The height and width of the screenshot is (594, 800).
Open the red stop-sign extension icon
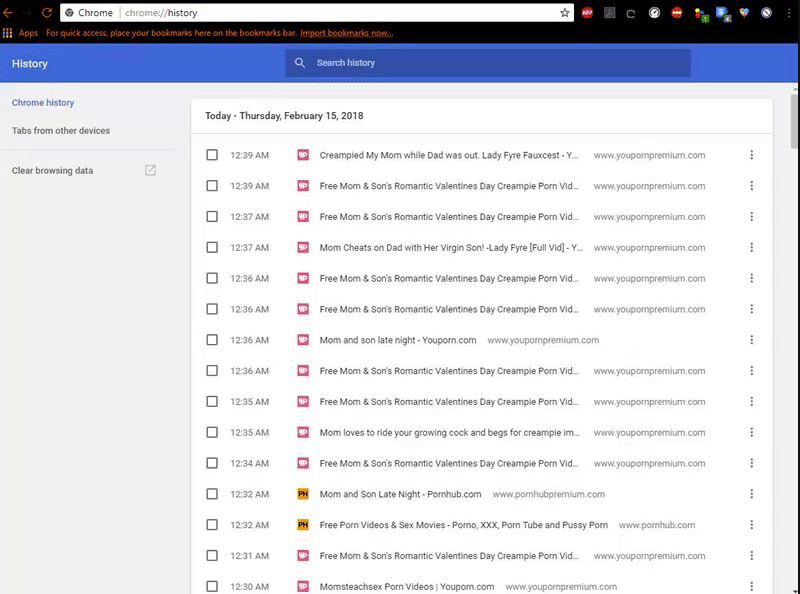[x=677, y=13]
